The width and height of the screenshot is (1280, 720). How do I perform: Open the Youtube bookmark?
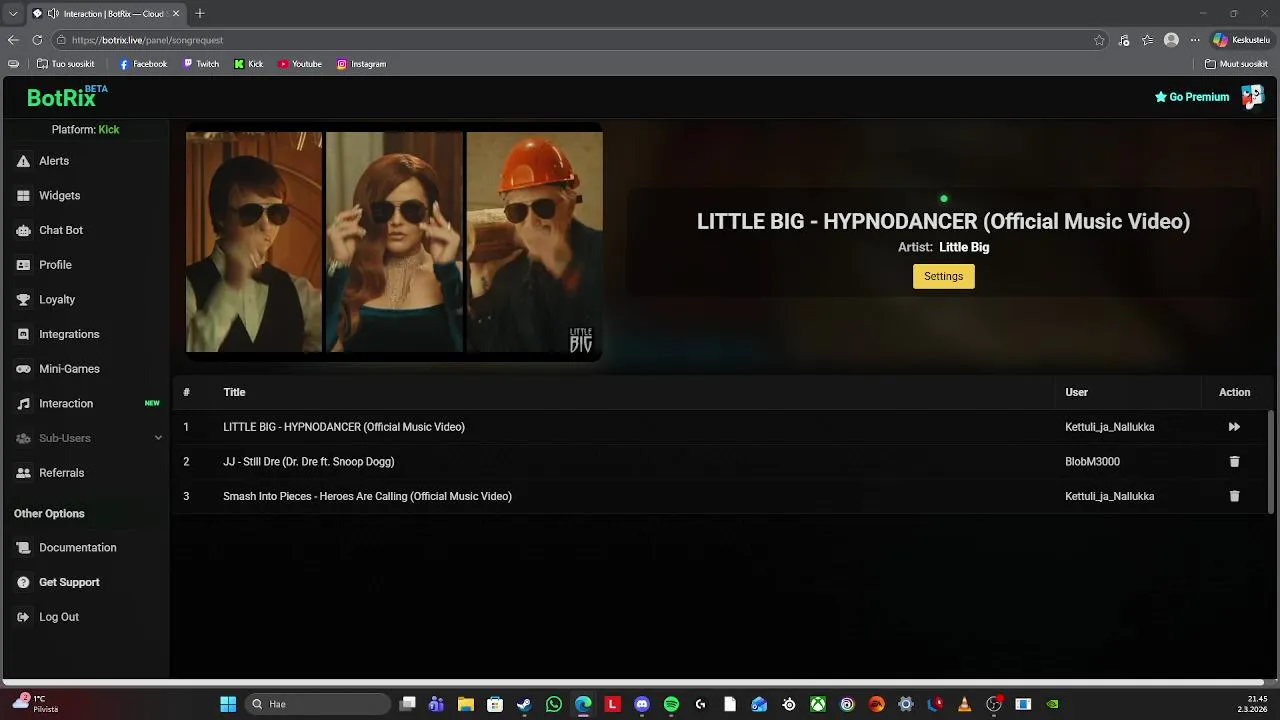click(x=300, y=64)
